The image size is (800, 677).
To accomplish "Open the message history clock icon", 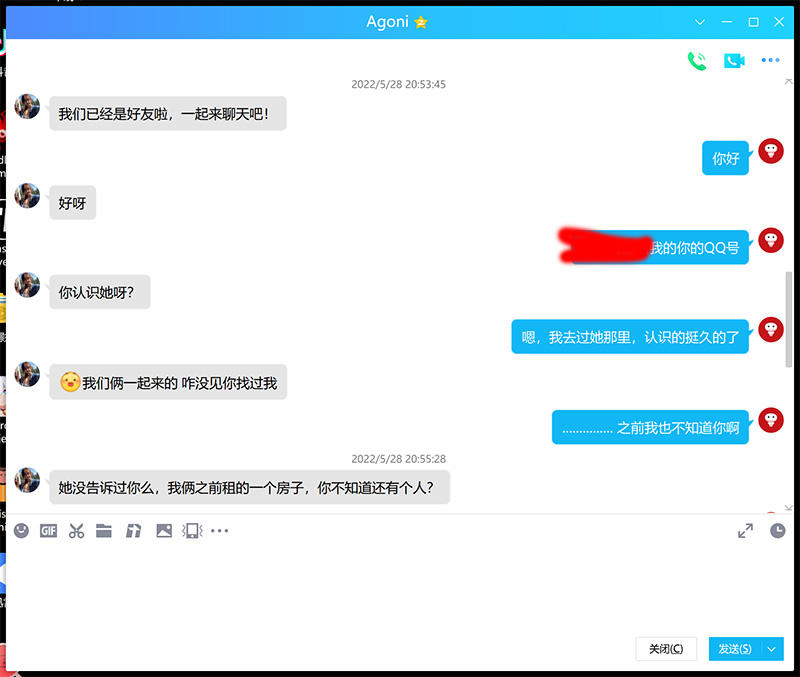I will click(777, 531).
